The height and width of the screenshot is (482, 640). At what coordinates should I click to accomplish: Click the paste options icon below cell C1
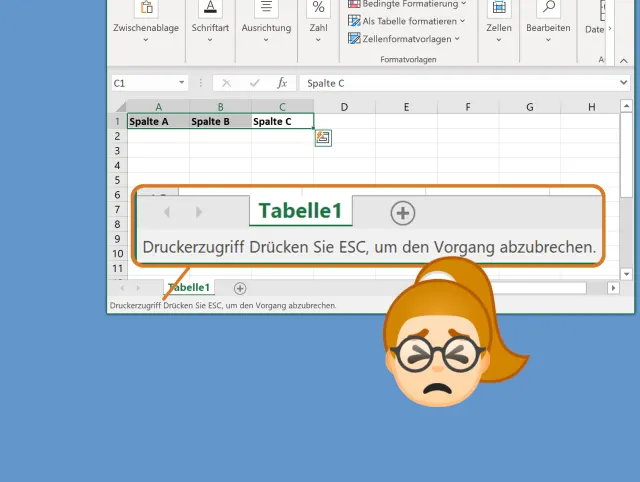pos(323,138)
